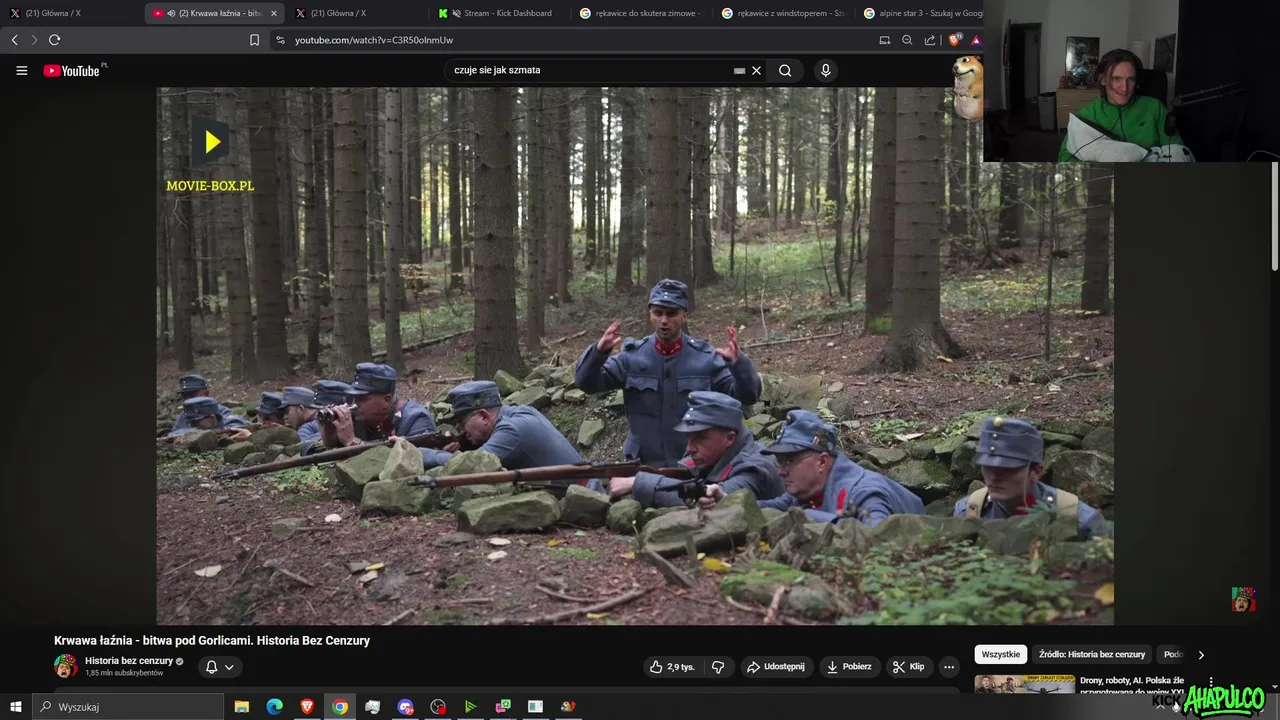1280x720 pixels.
Task: Open options for the 'Drony, roboty, AI' suggested video
Action: pos(1211,683)
